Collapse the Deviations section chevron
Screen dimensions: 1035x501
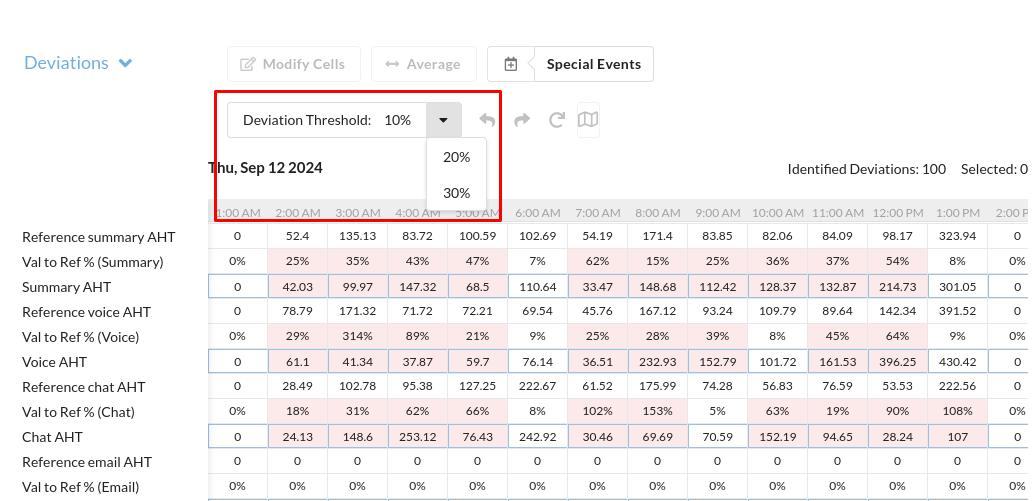[x=126, y=63]
